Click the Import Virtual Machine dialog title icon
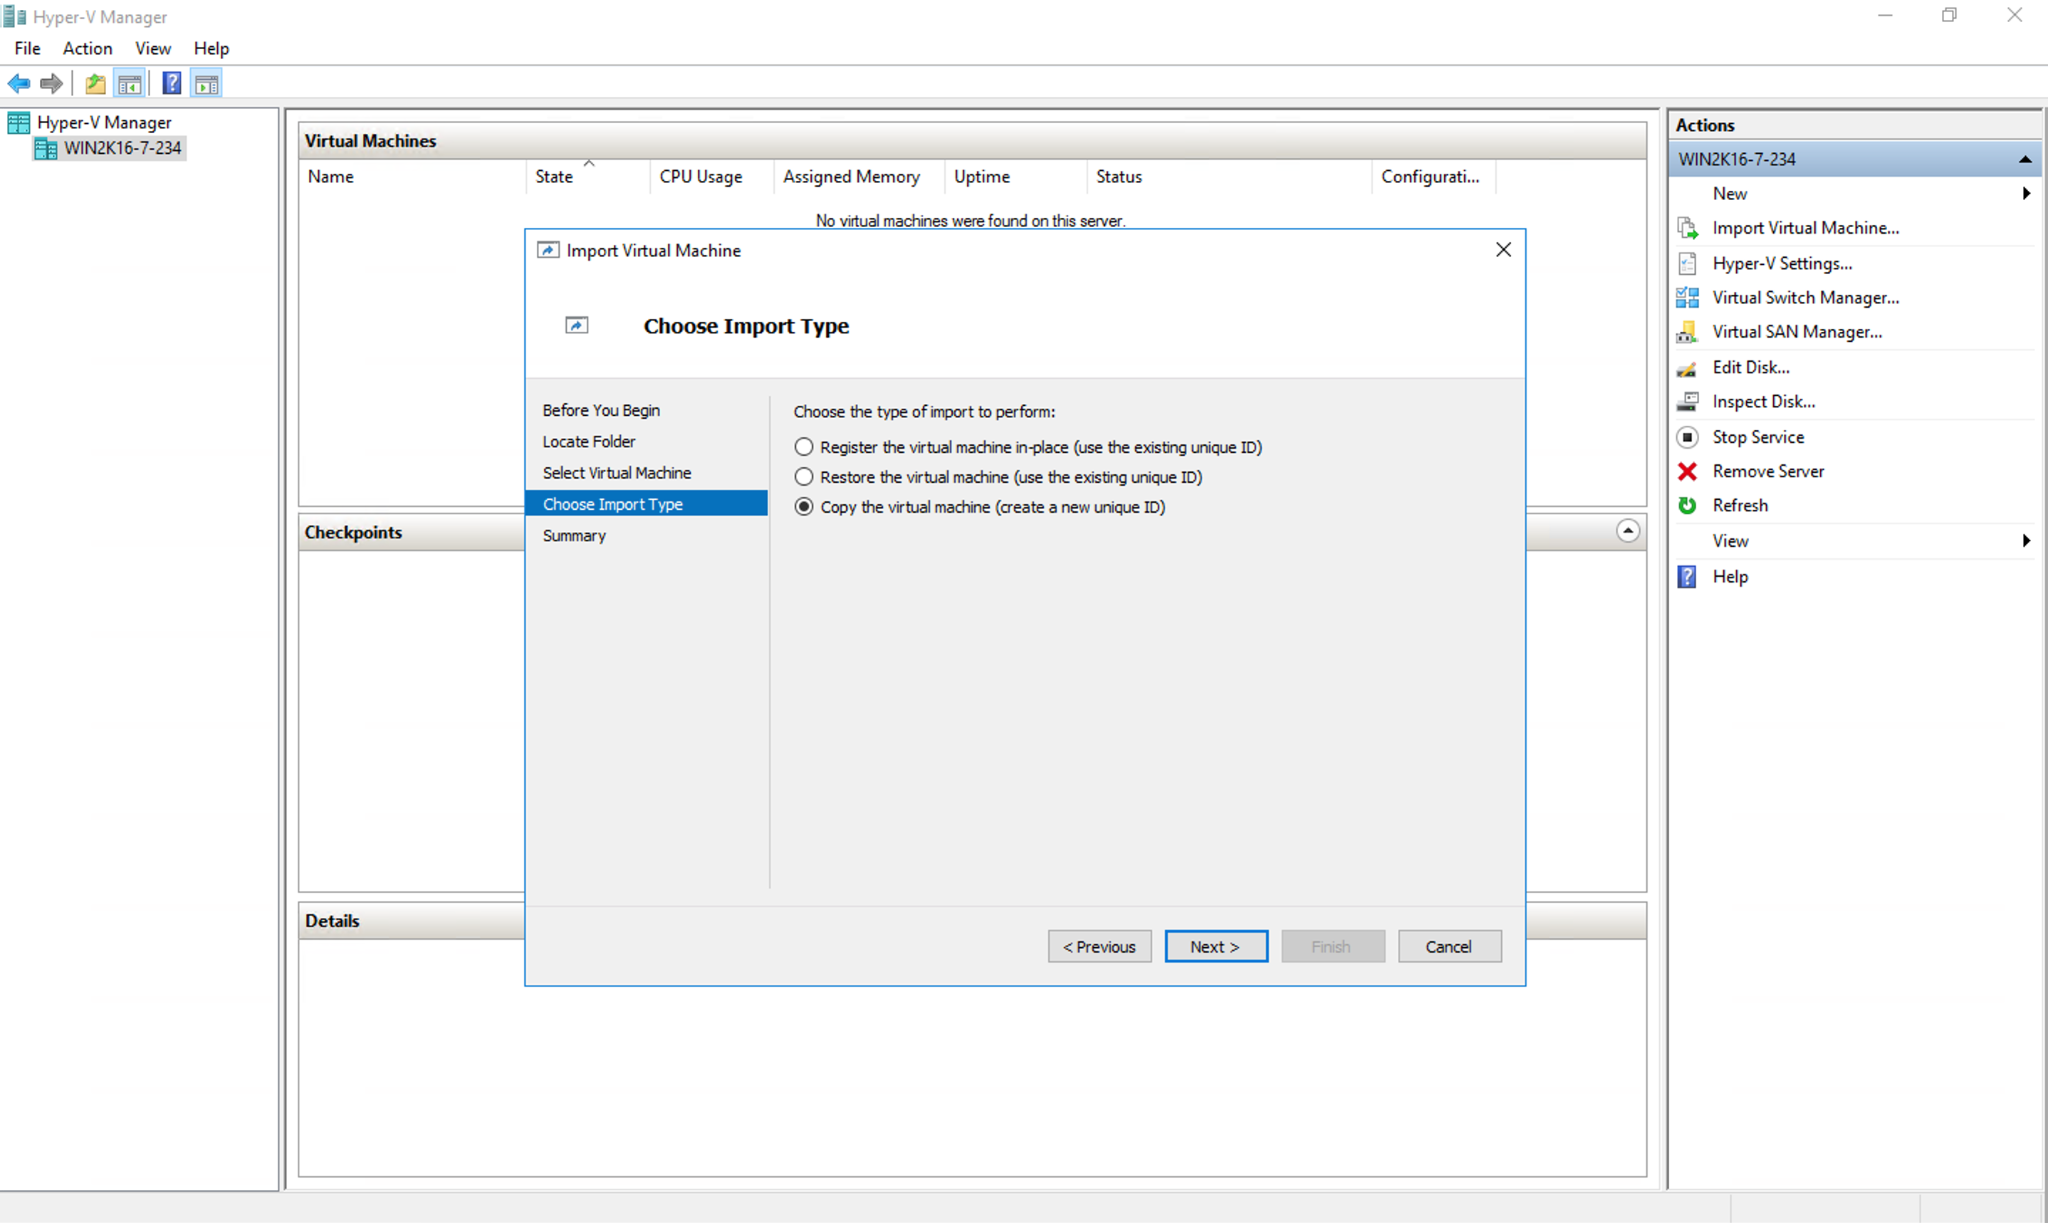This screenshot has width=2048, height=1223. (x=548, y=250)
